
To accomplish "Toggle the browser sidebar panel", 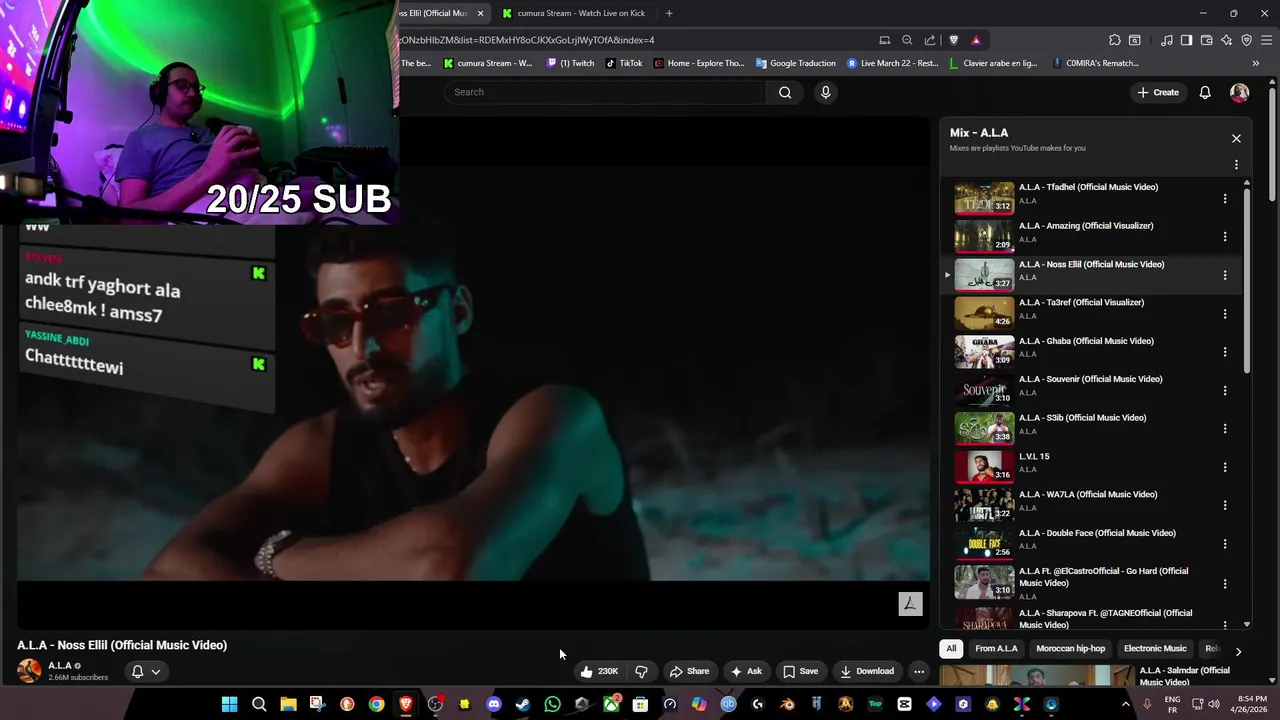I will click(1186, 40).
